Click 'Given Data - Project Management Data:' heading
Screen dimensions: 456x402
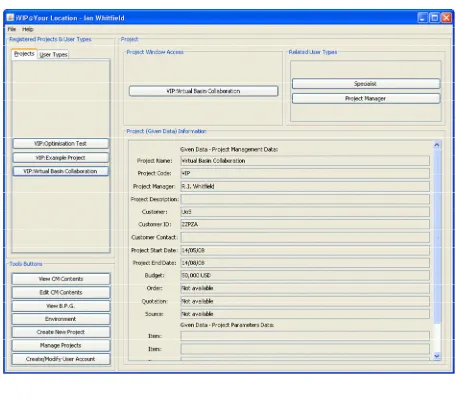pos(229,150)
